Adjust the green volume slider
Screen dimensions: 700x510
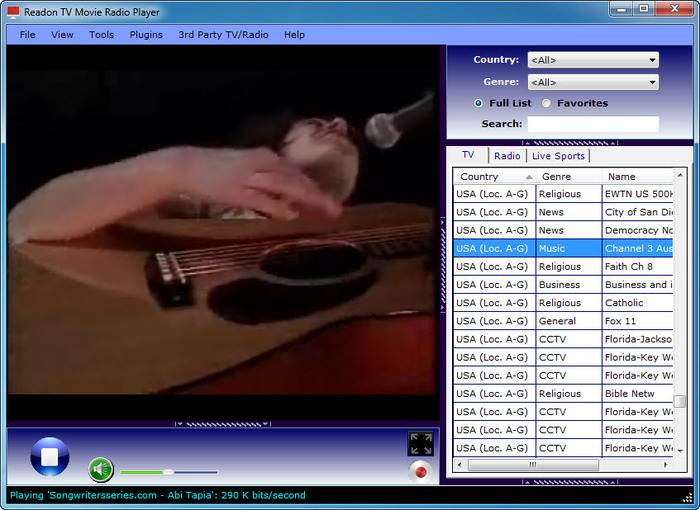[x=168, y=471]
